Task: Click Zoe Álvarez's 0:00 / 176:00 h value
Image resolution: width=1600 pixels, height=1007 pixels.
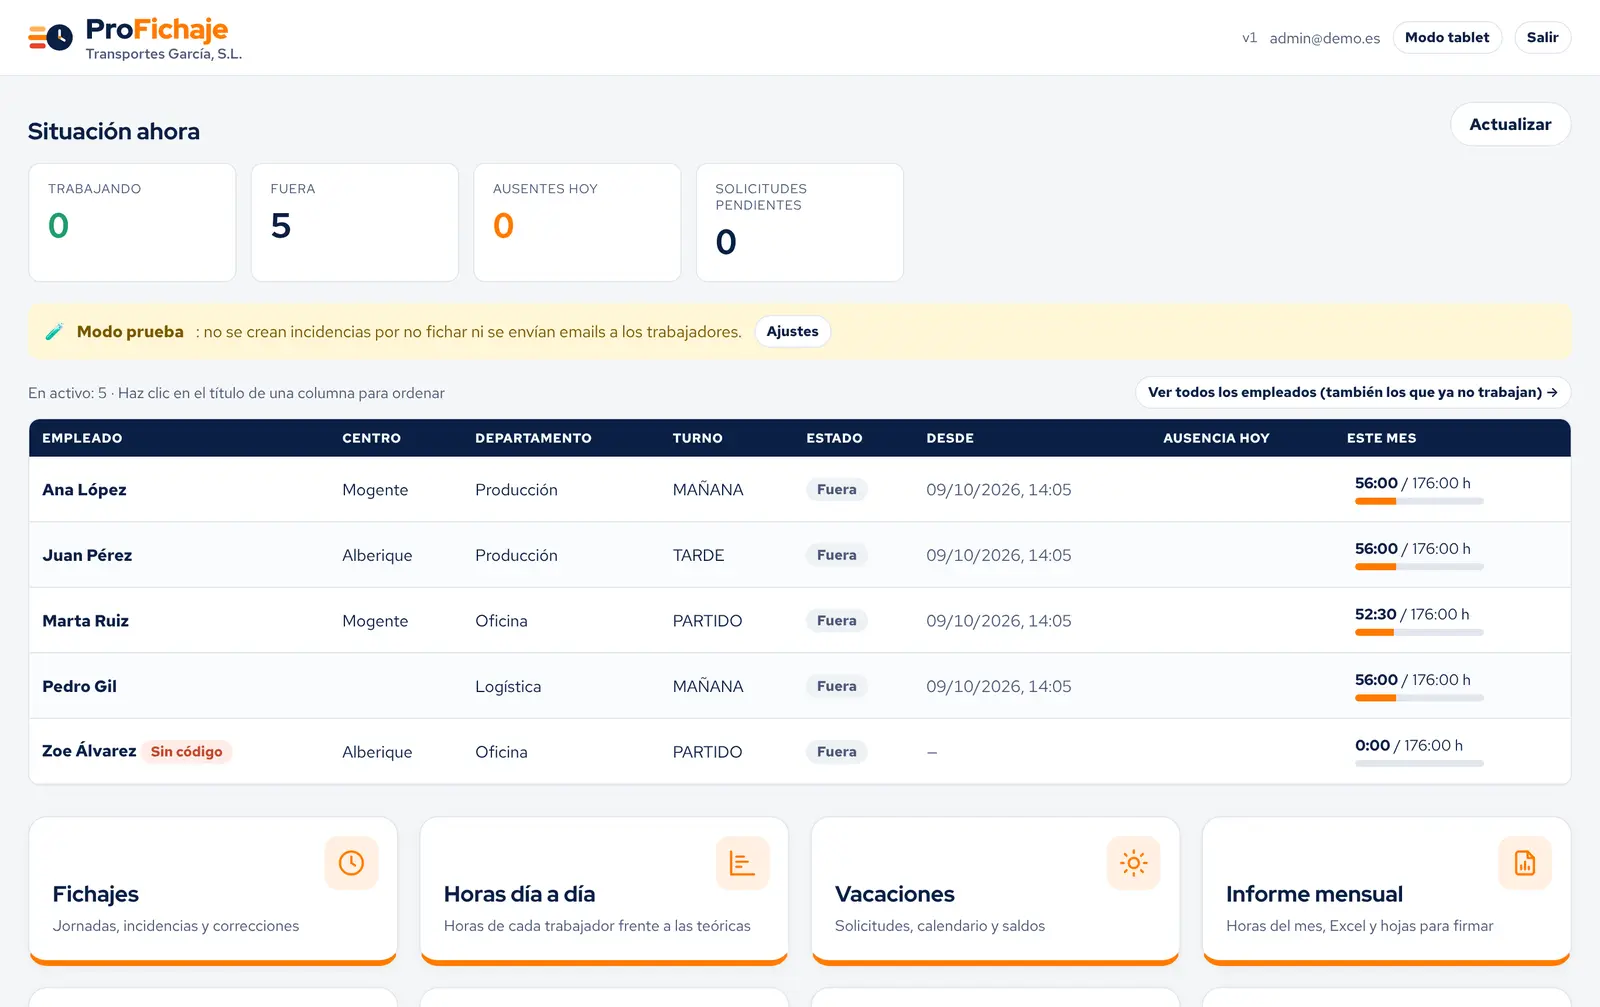Action: click(1409, 746)
